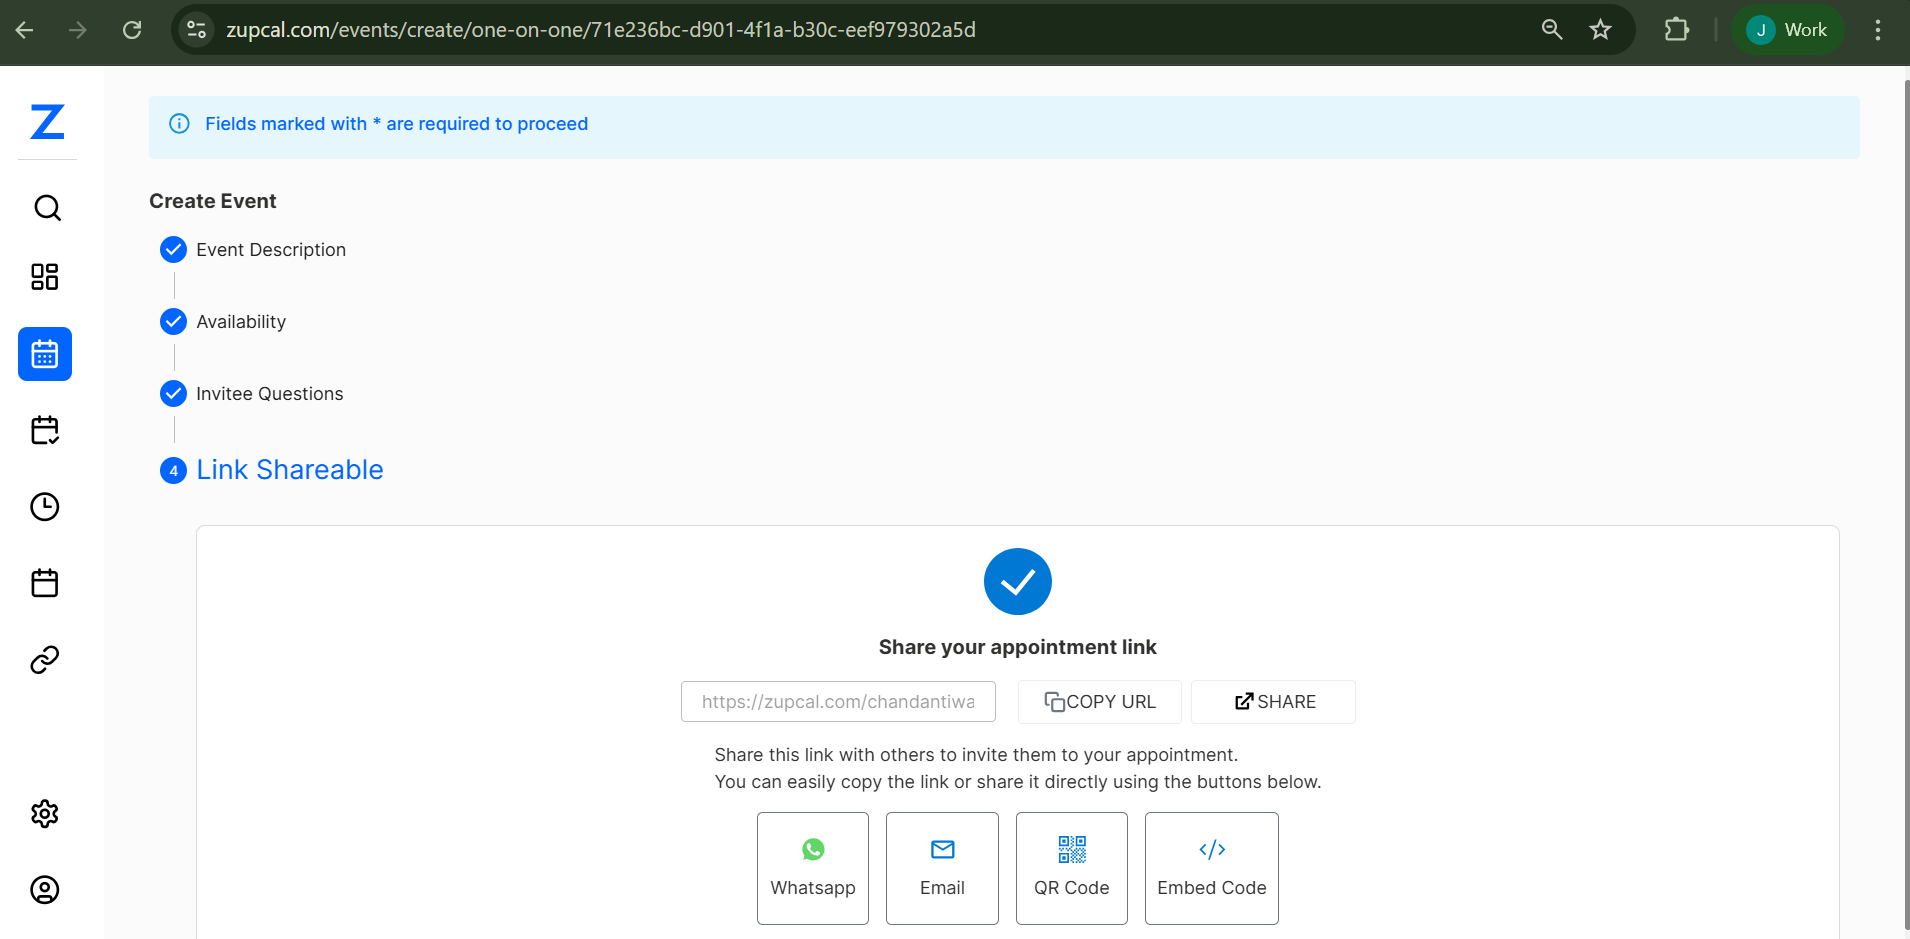Click the chain link icon in sidebar
Screen dimensions: 1910x939
tap(45, 660)
